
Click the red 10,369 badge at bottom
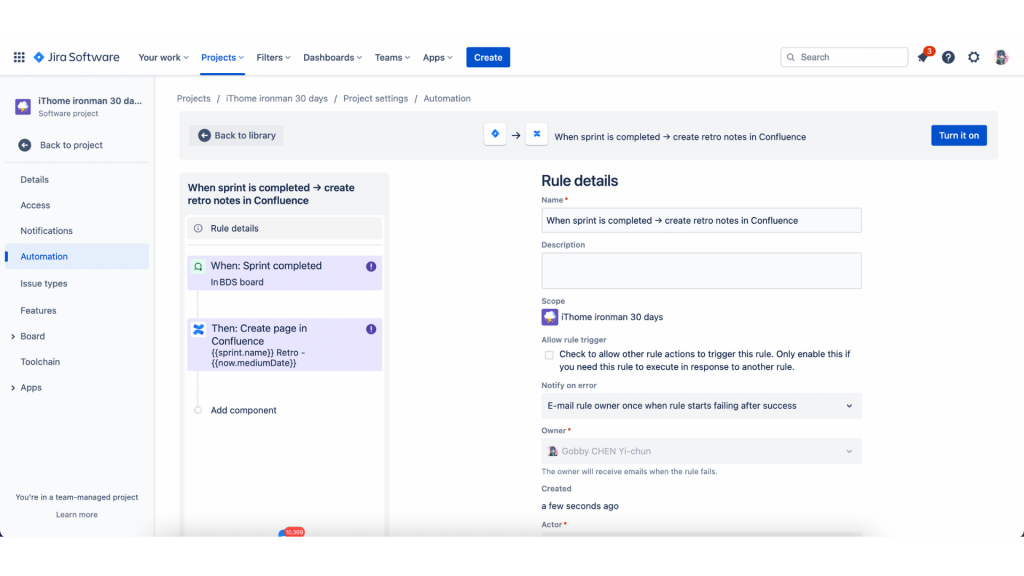[x=294, y=532]
